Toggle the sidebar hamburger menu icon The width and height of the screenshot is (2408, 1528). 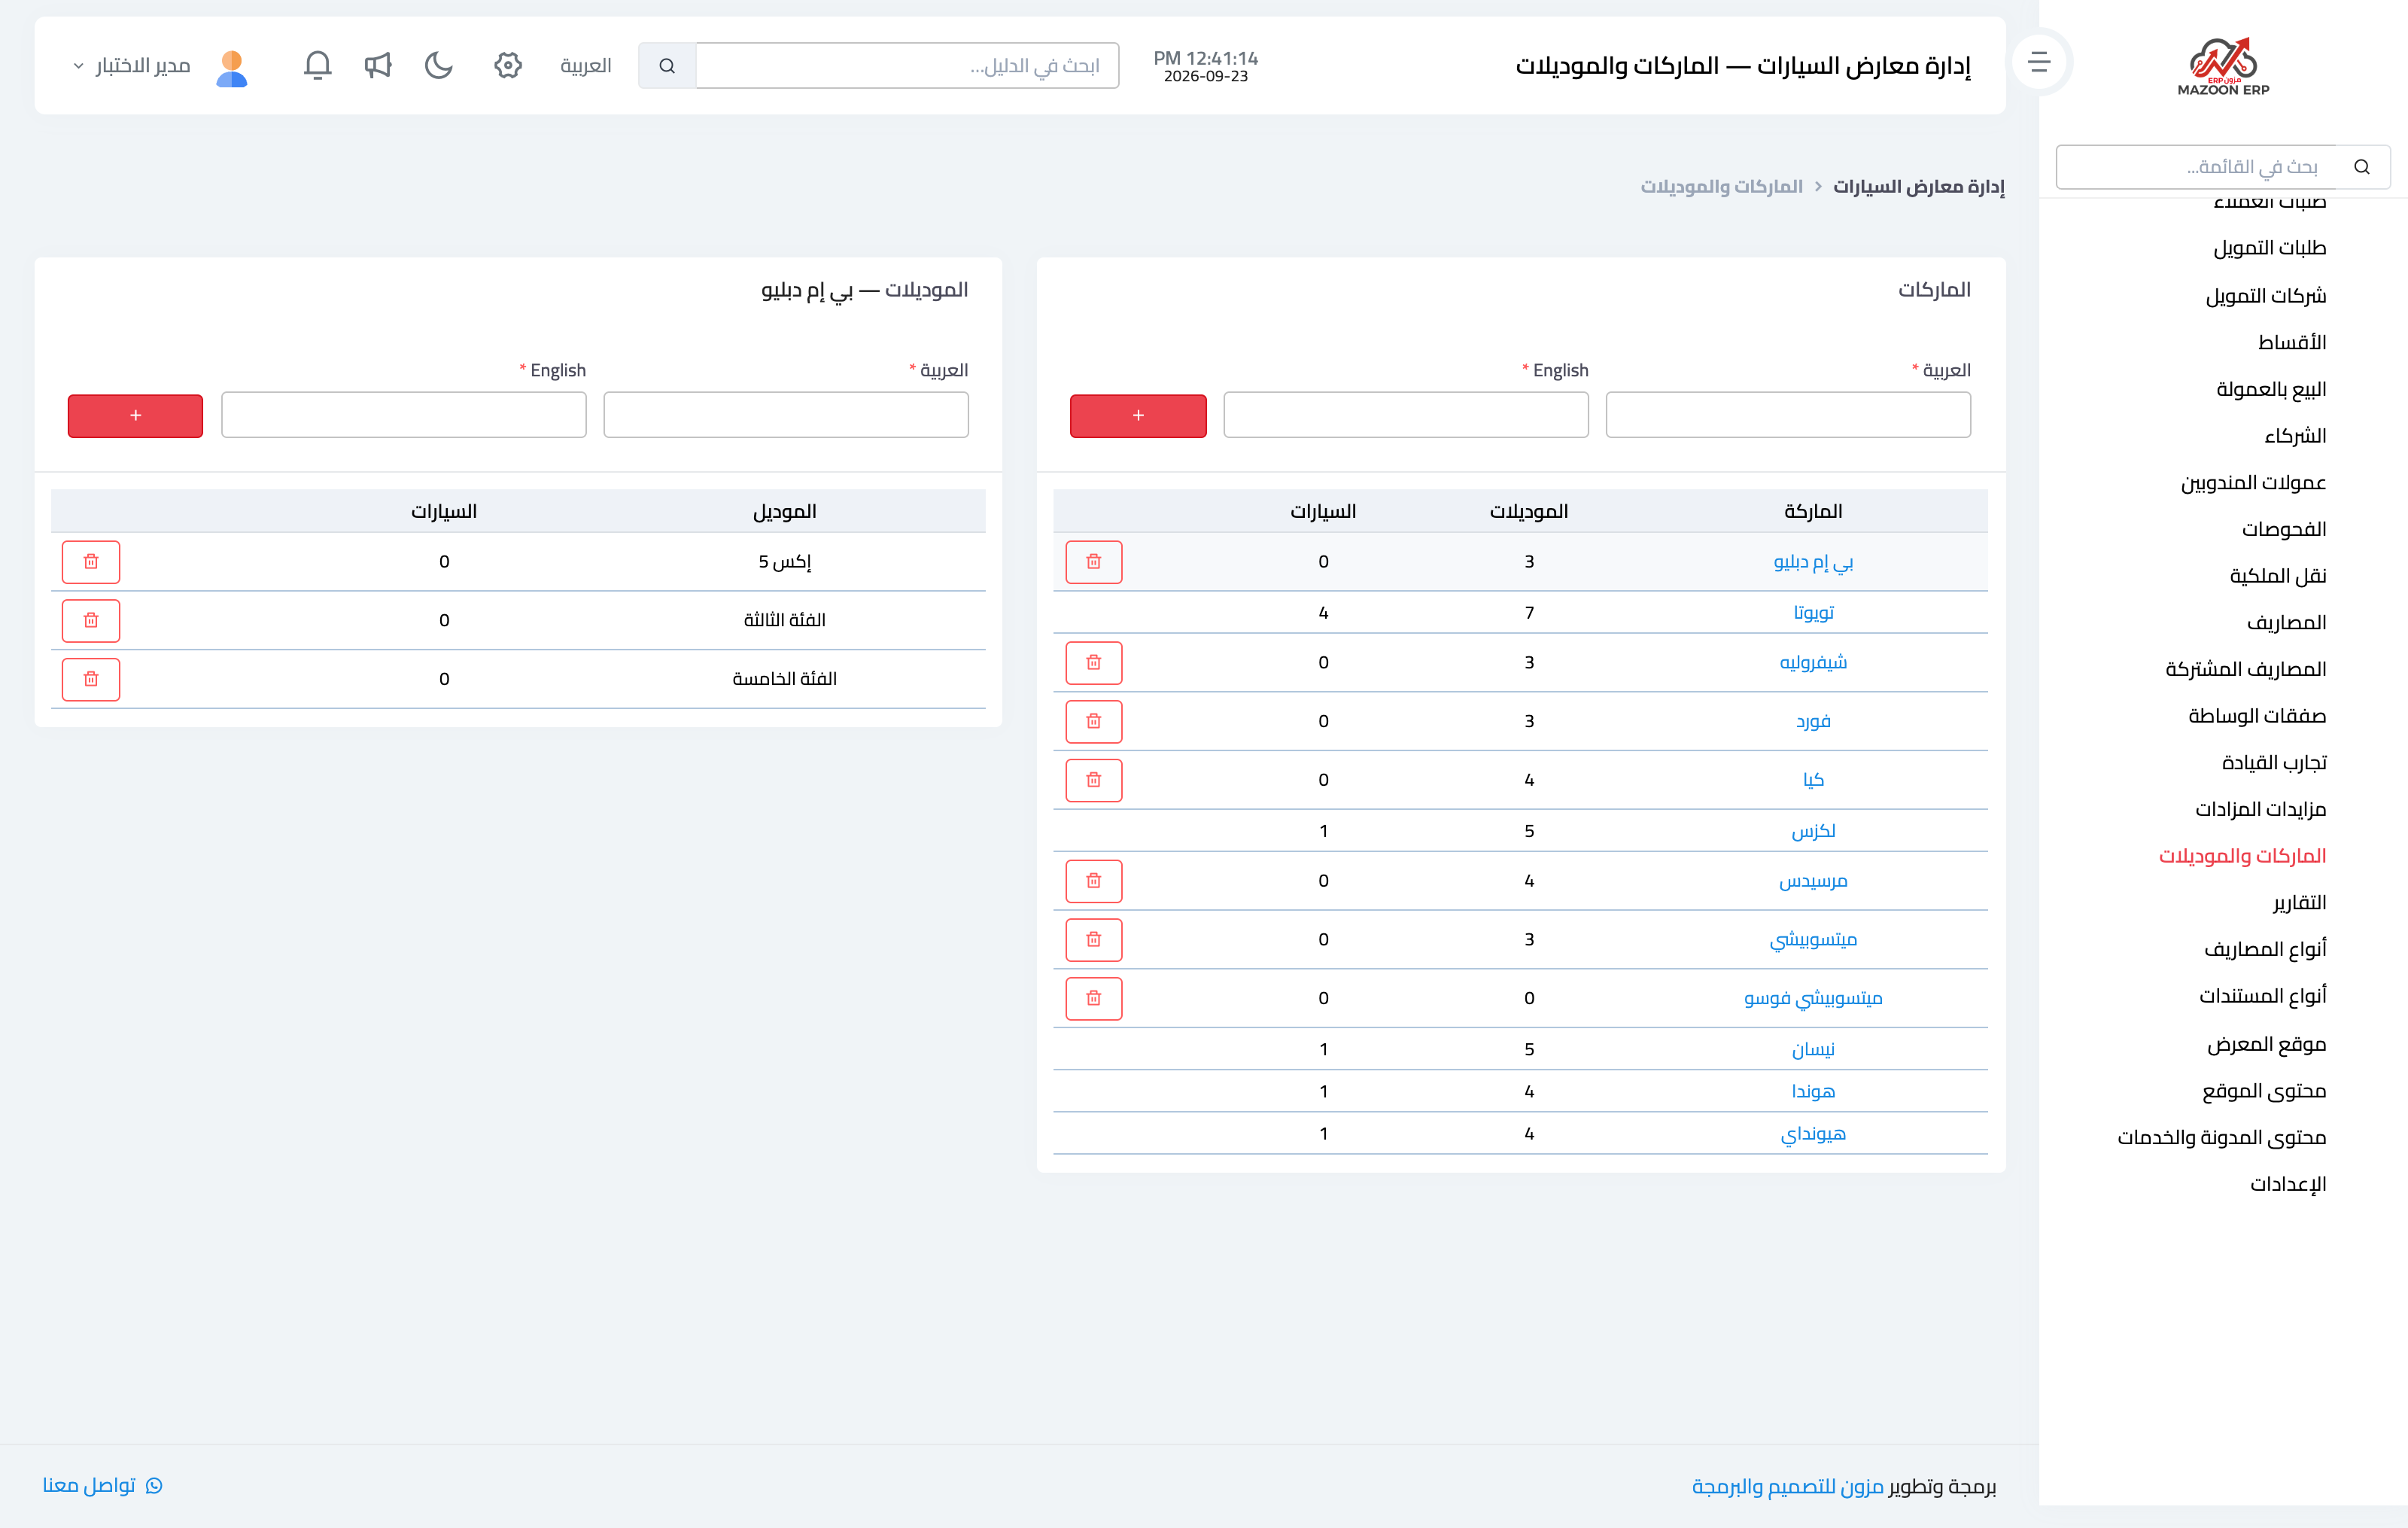point(2039,63)
